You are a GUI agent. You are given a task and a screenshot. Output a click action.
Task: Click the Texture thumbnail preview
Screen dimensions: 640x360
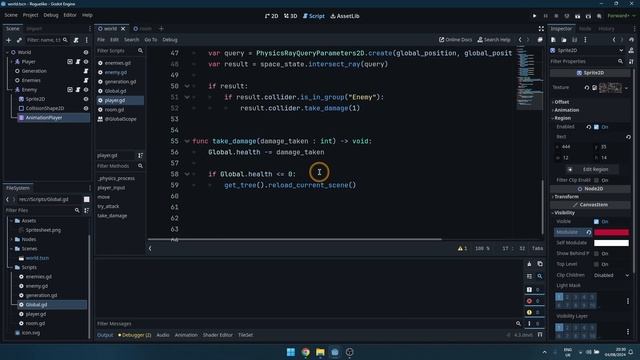pos(610,88)
